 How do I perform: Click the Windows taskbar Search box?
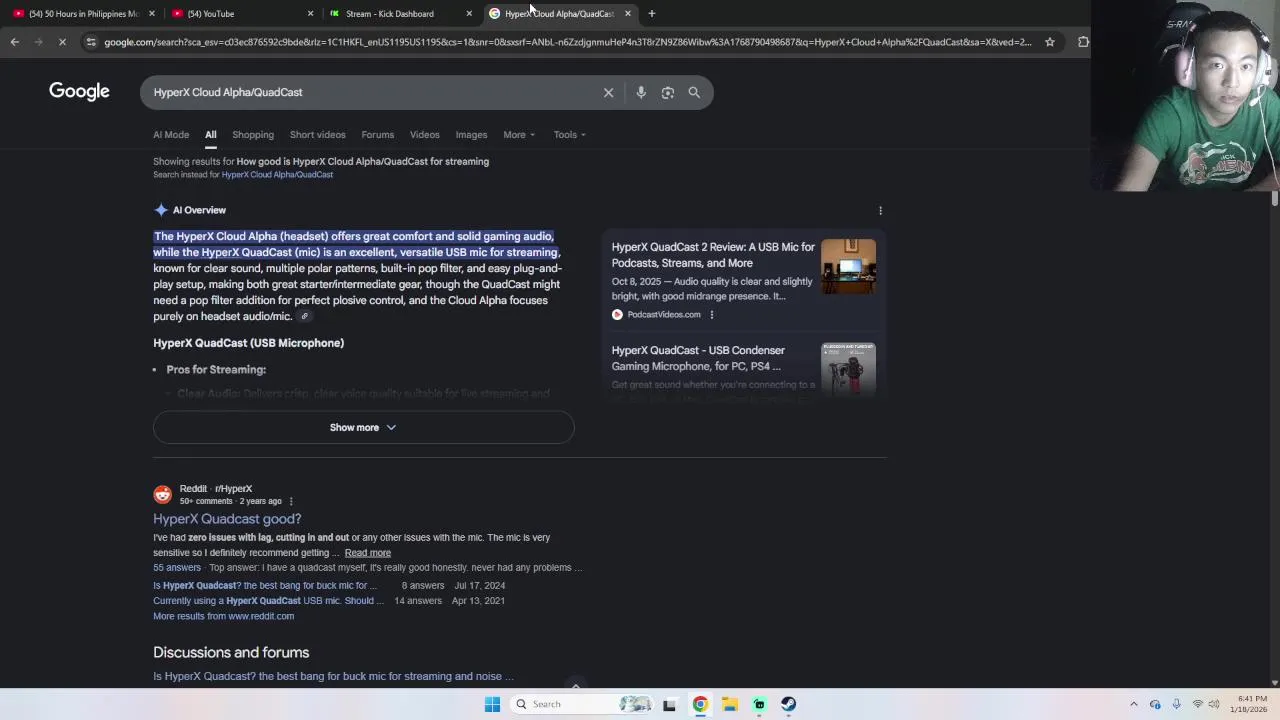[x=582, y=704]
